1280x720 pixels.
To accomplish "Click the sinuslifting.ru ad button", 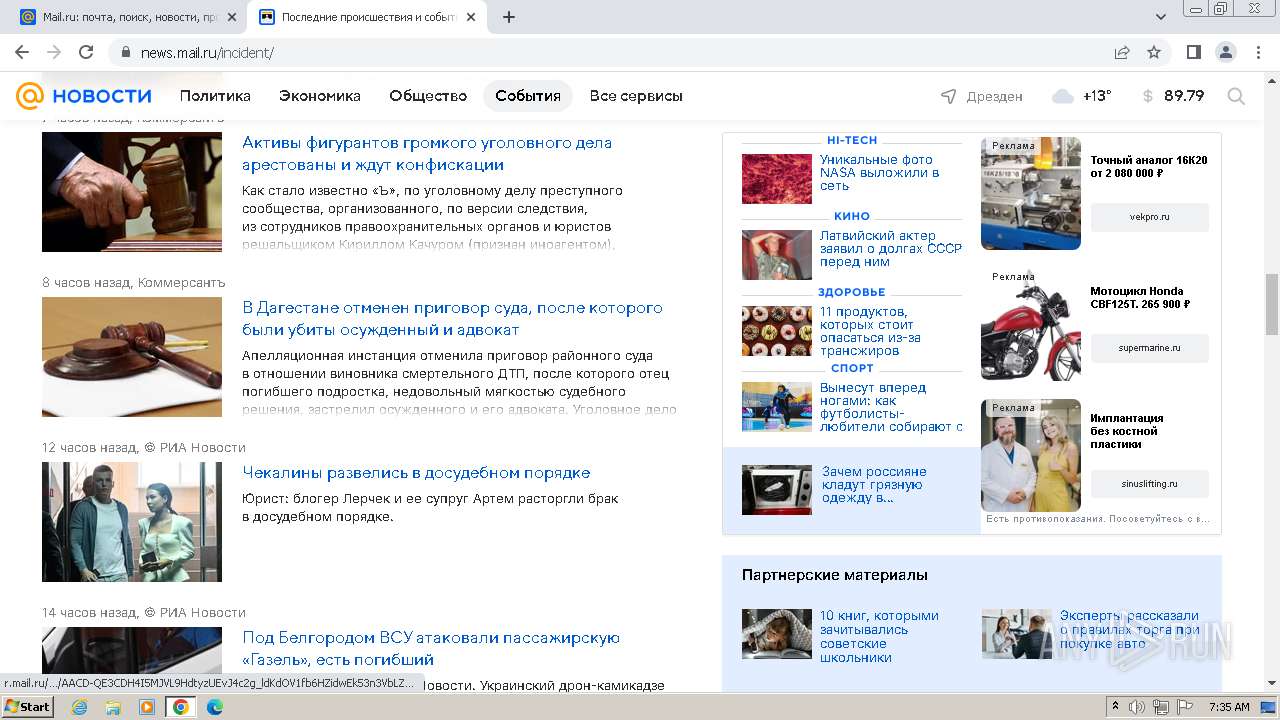I will click(x=1150, y=484).
